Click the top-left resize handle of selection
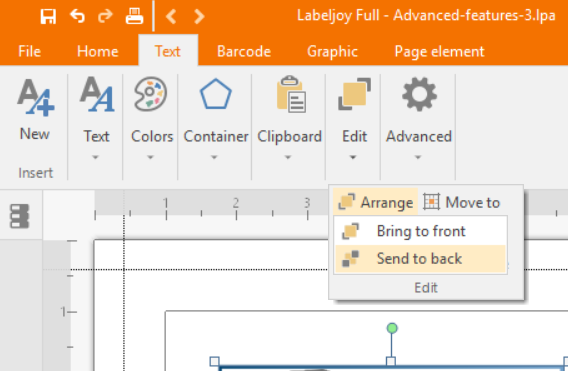 [214, 361]
